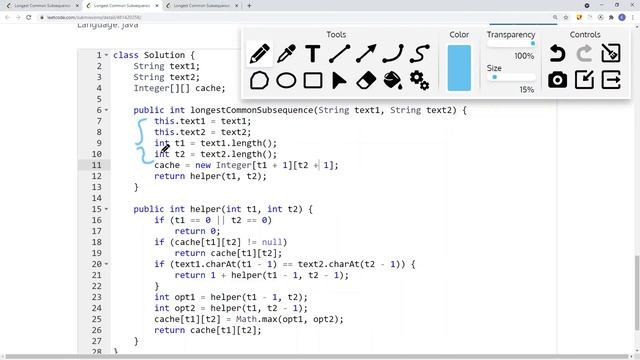Open the zoom magnifier icon in address bar
The image size is (640, 360).
click(x=555, y=18)
